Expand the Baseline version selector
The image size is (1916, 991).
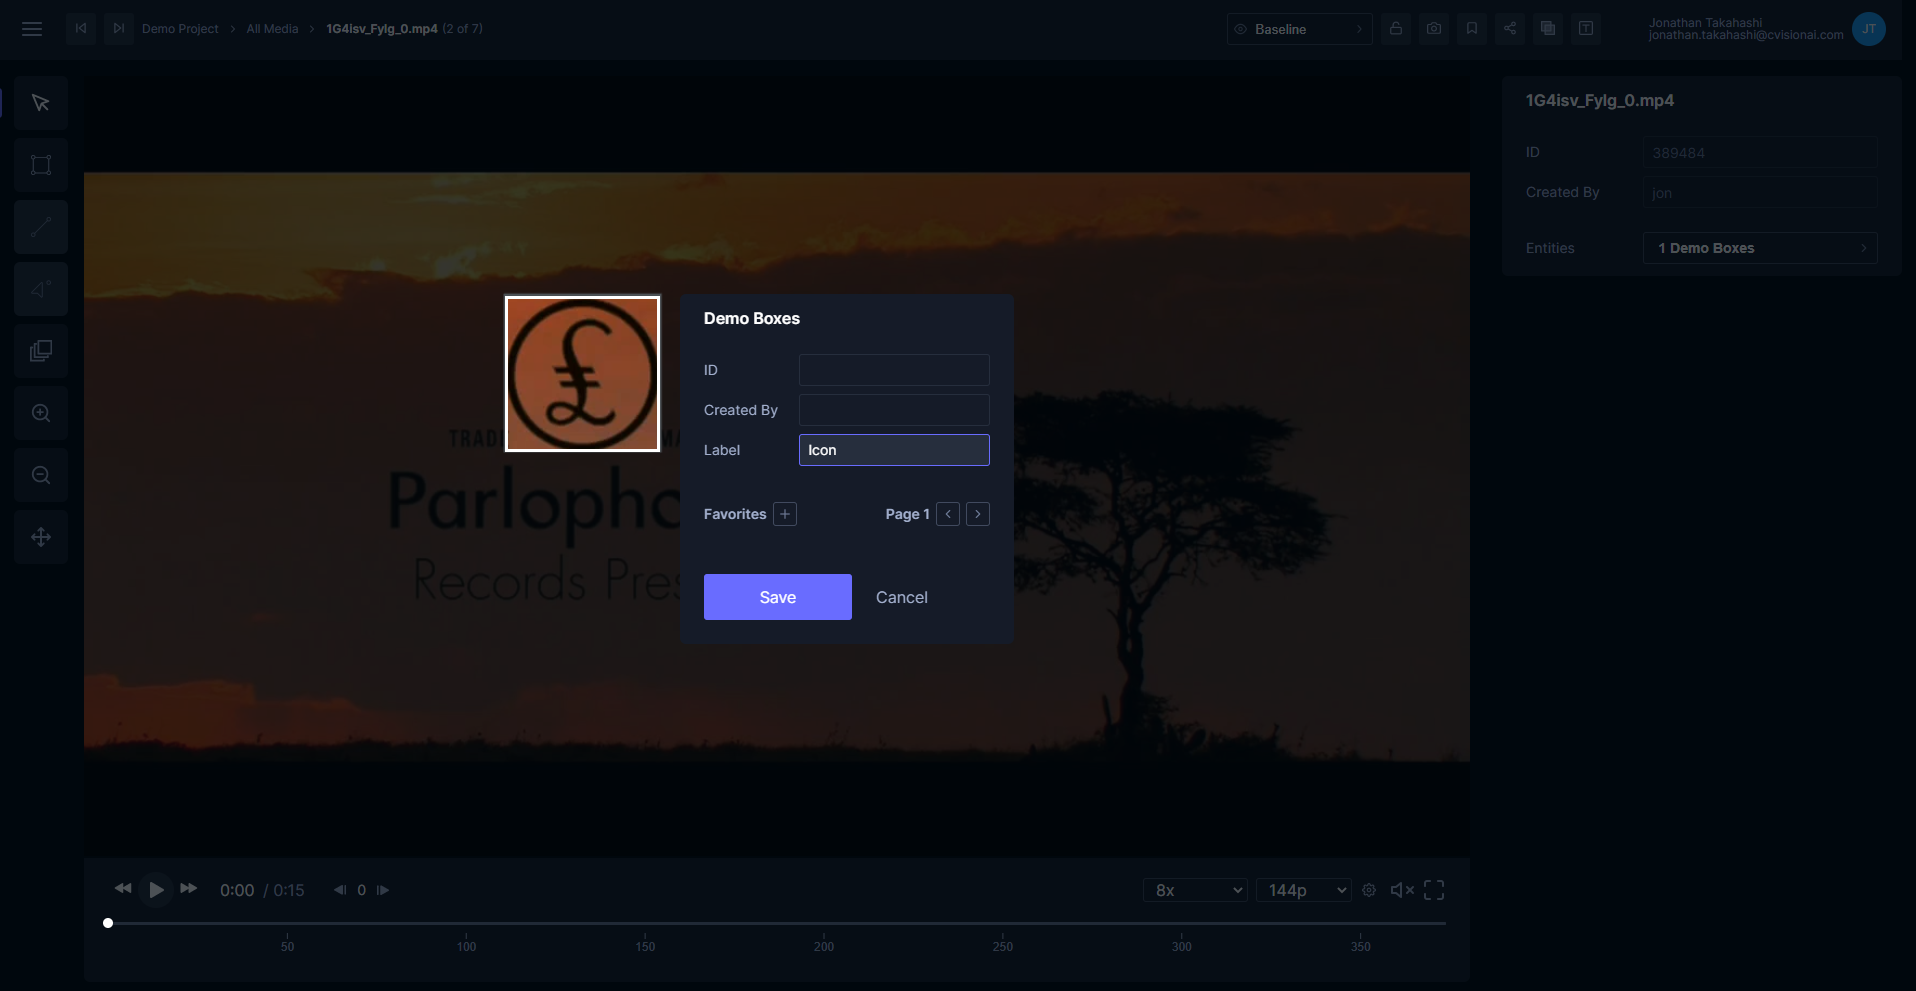point(1299,29)
